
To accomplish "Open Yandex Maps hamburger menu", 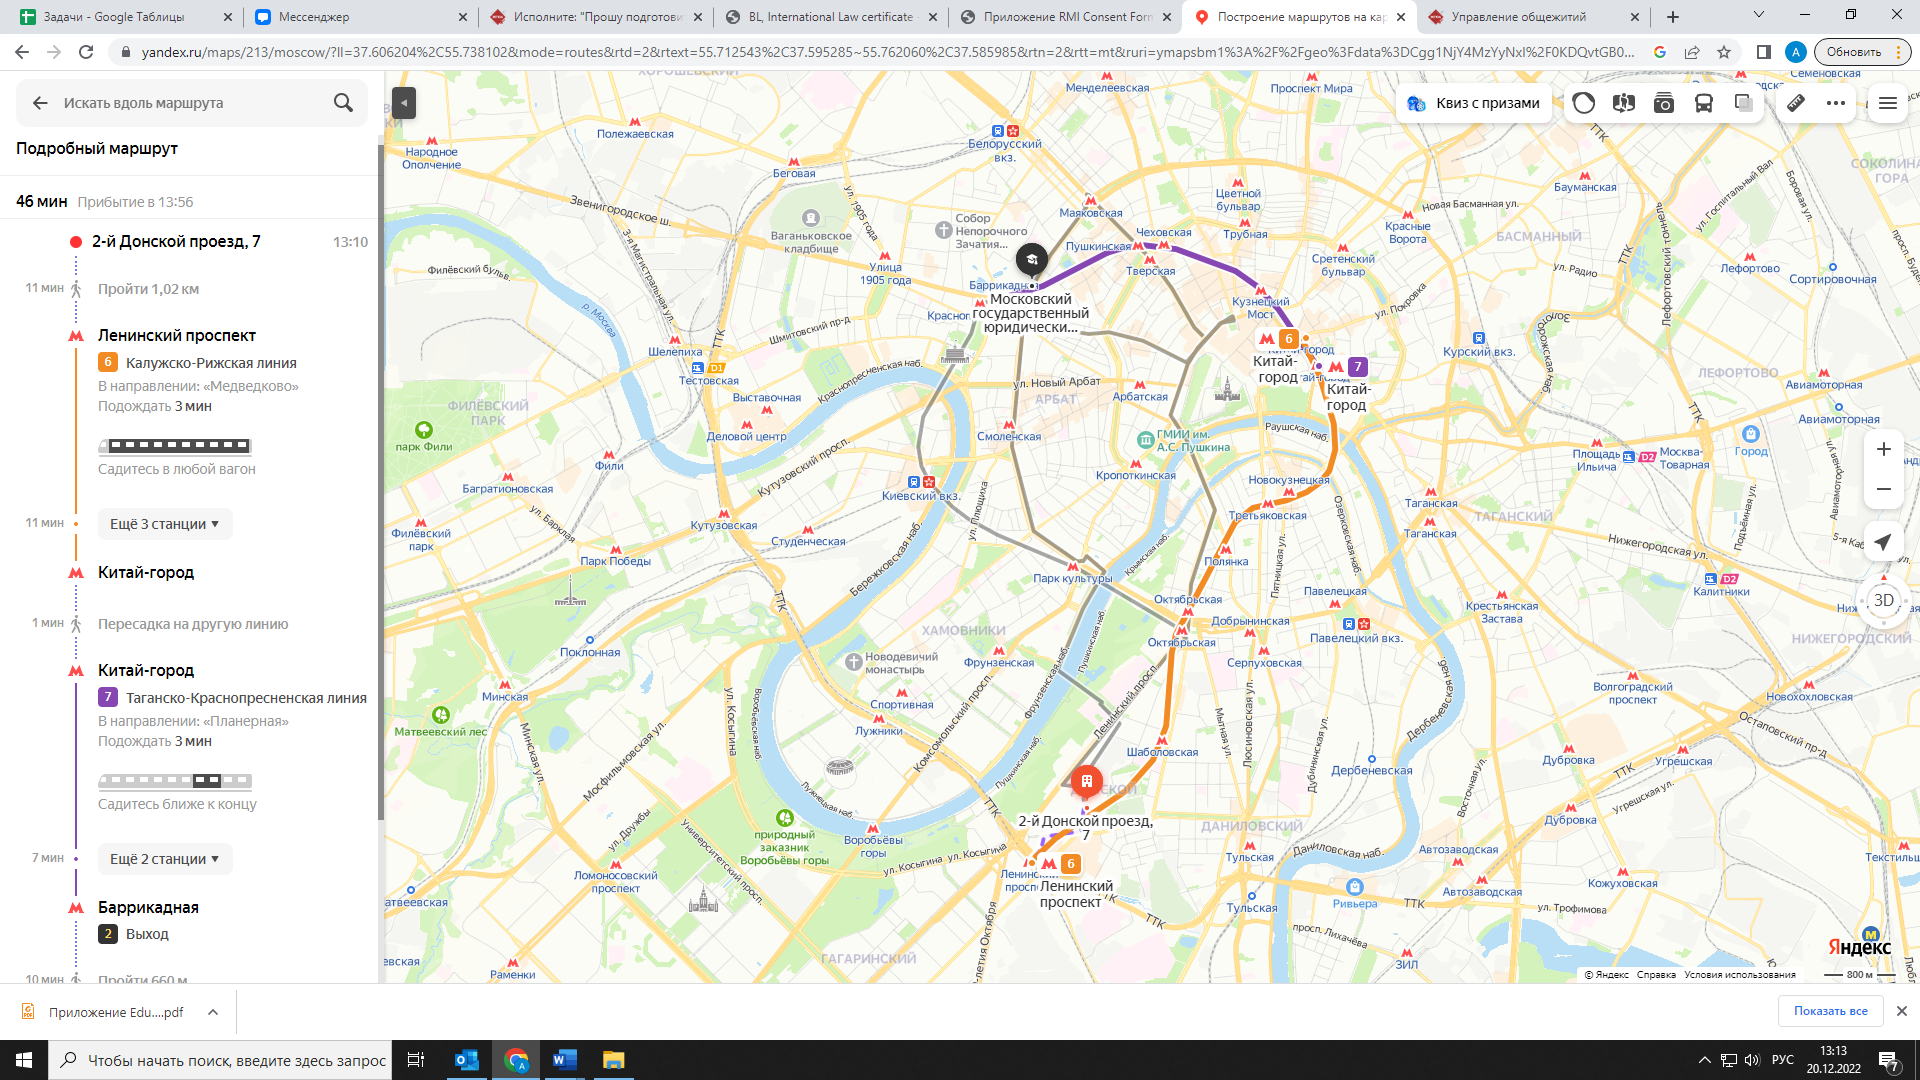I will click(1888, 103).
